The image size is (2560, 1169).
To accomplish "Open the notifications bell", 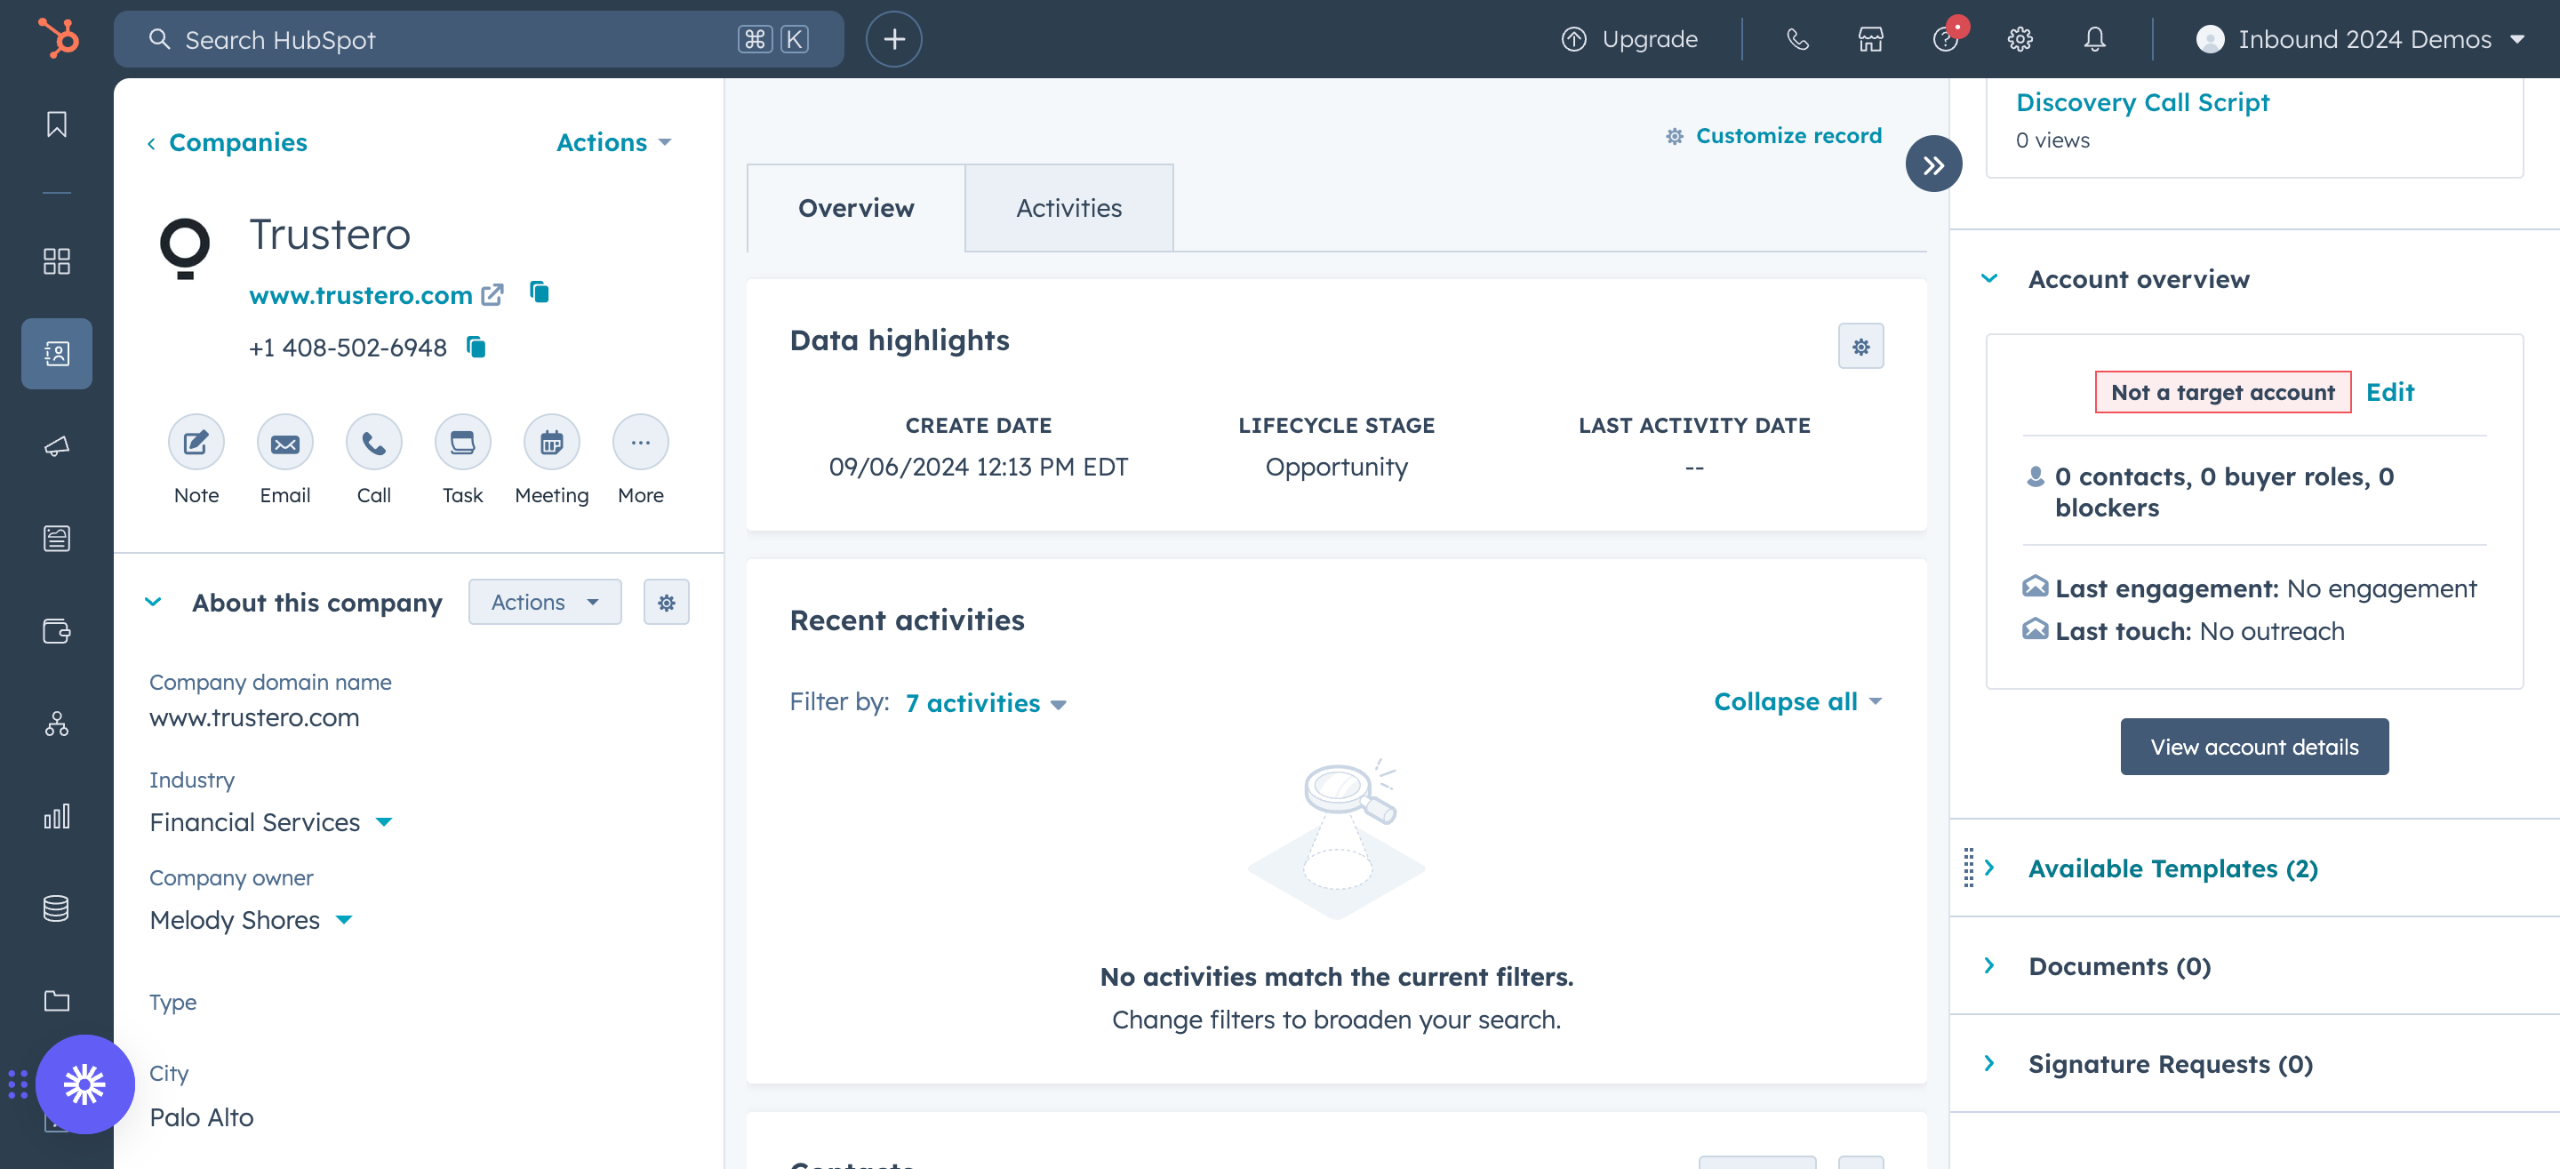I will tap(2094, 39).
